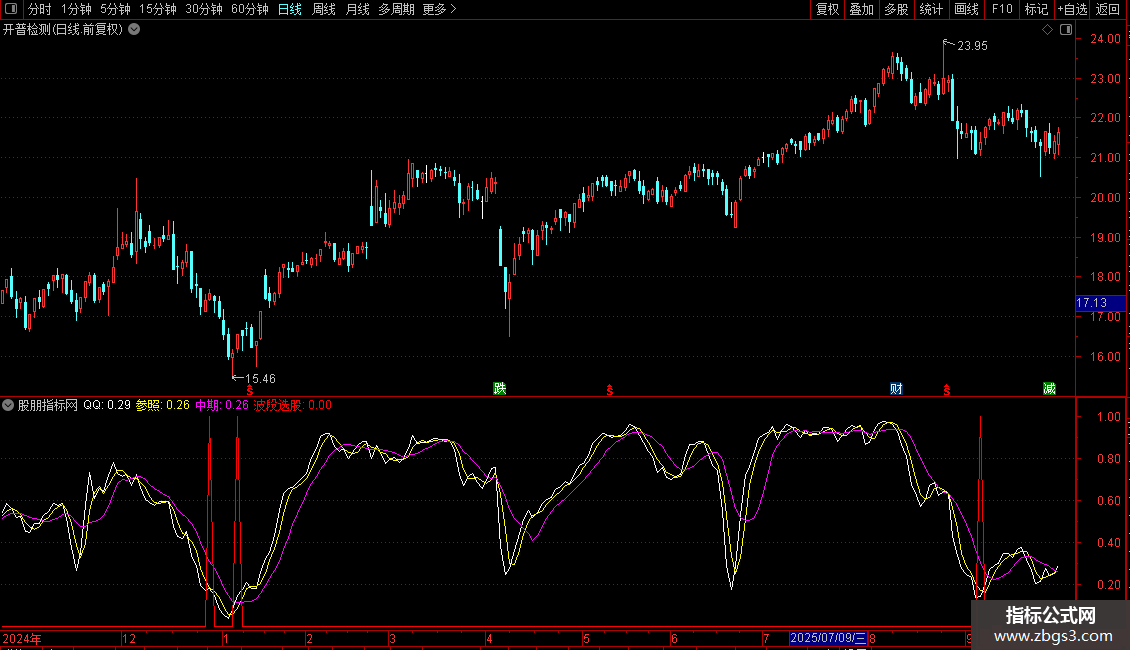Click the green 减 shareholding reduction marker
1130x650 pixels.
pos(1049,388)
